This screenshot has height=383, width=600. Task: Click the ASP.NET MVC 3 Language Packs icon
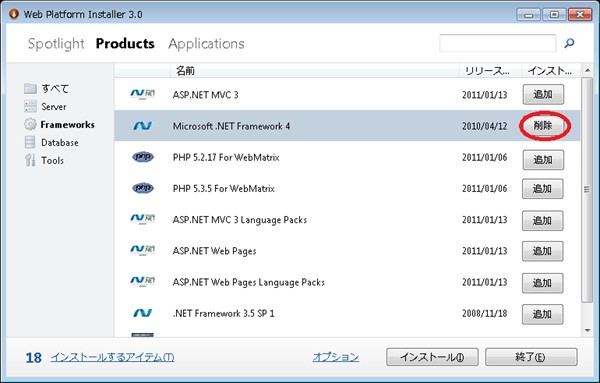pyautogui.click(x=142, y=219)
